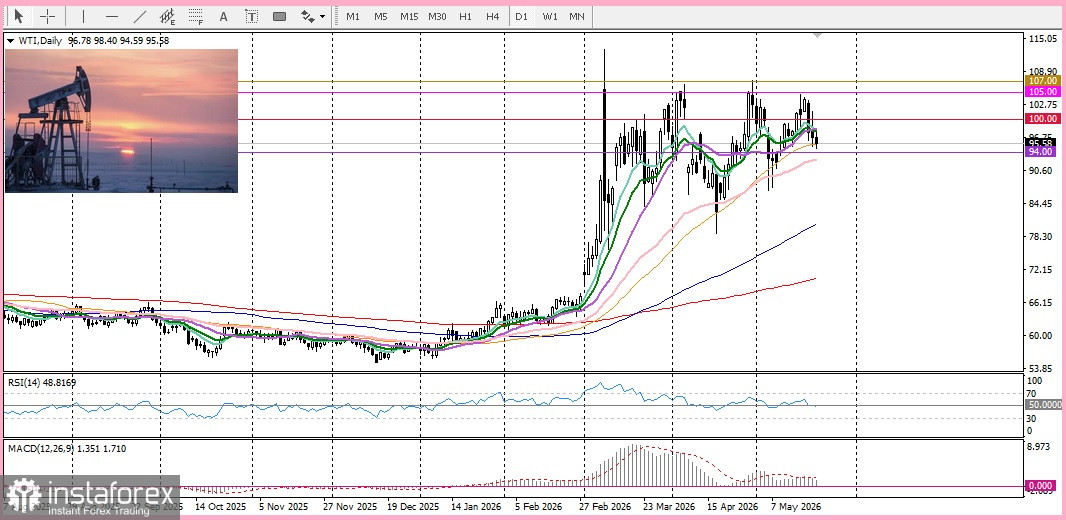Click the MACD scale value 8.973
The width and height of the screenshot is (1066, 520).
click(x=1041, y=447)
